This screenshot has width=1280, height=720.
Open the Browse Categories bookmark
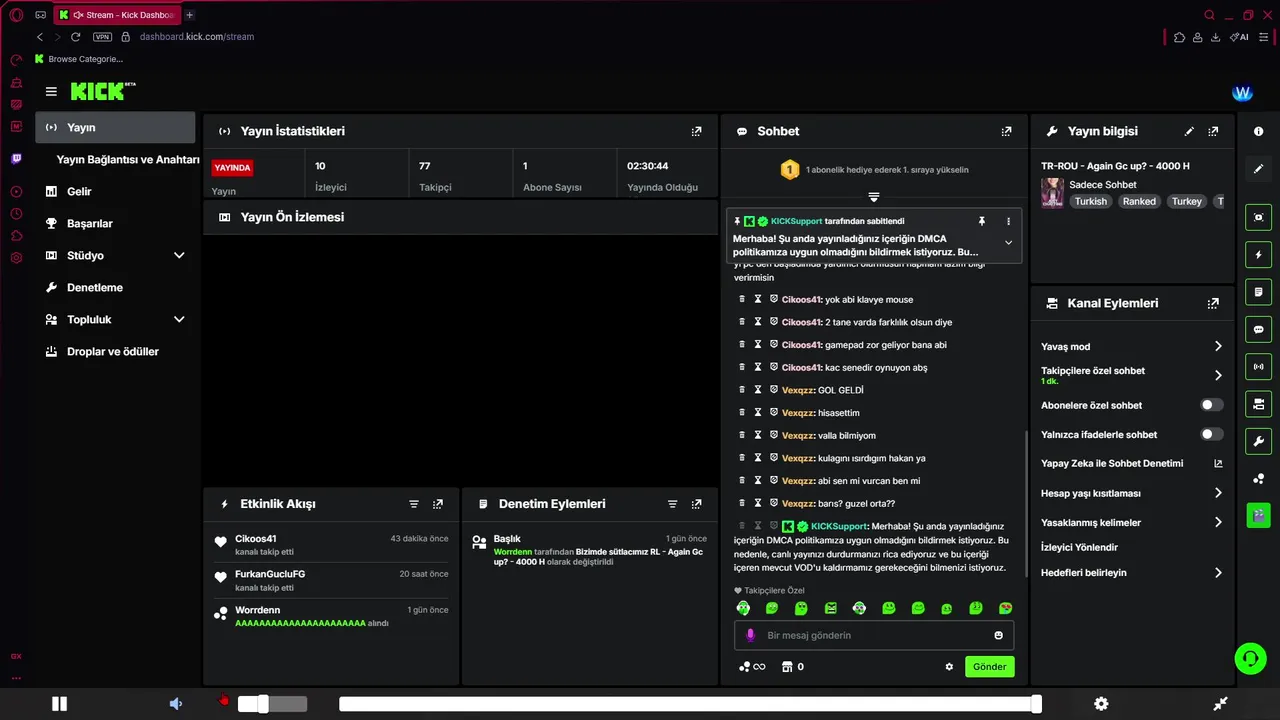(79, 59)
